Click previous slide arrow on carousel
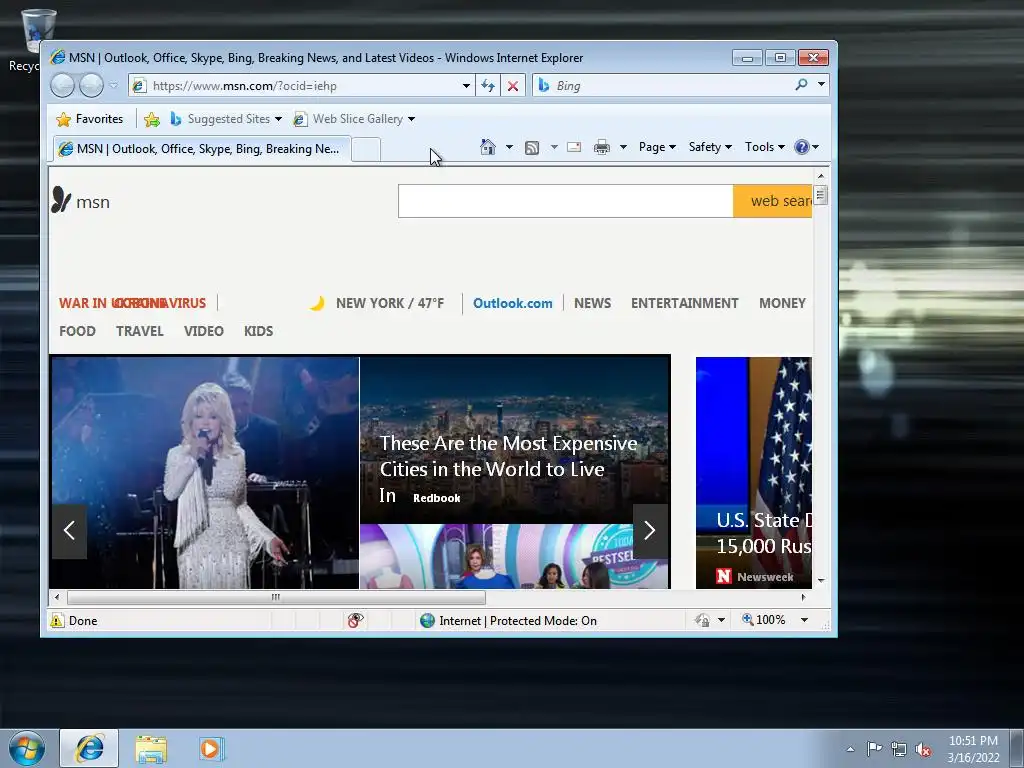1024x768 pixels. (69, 531)
